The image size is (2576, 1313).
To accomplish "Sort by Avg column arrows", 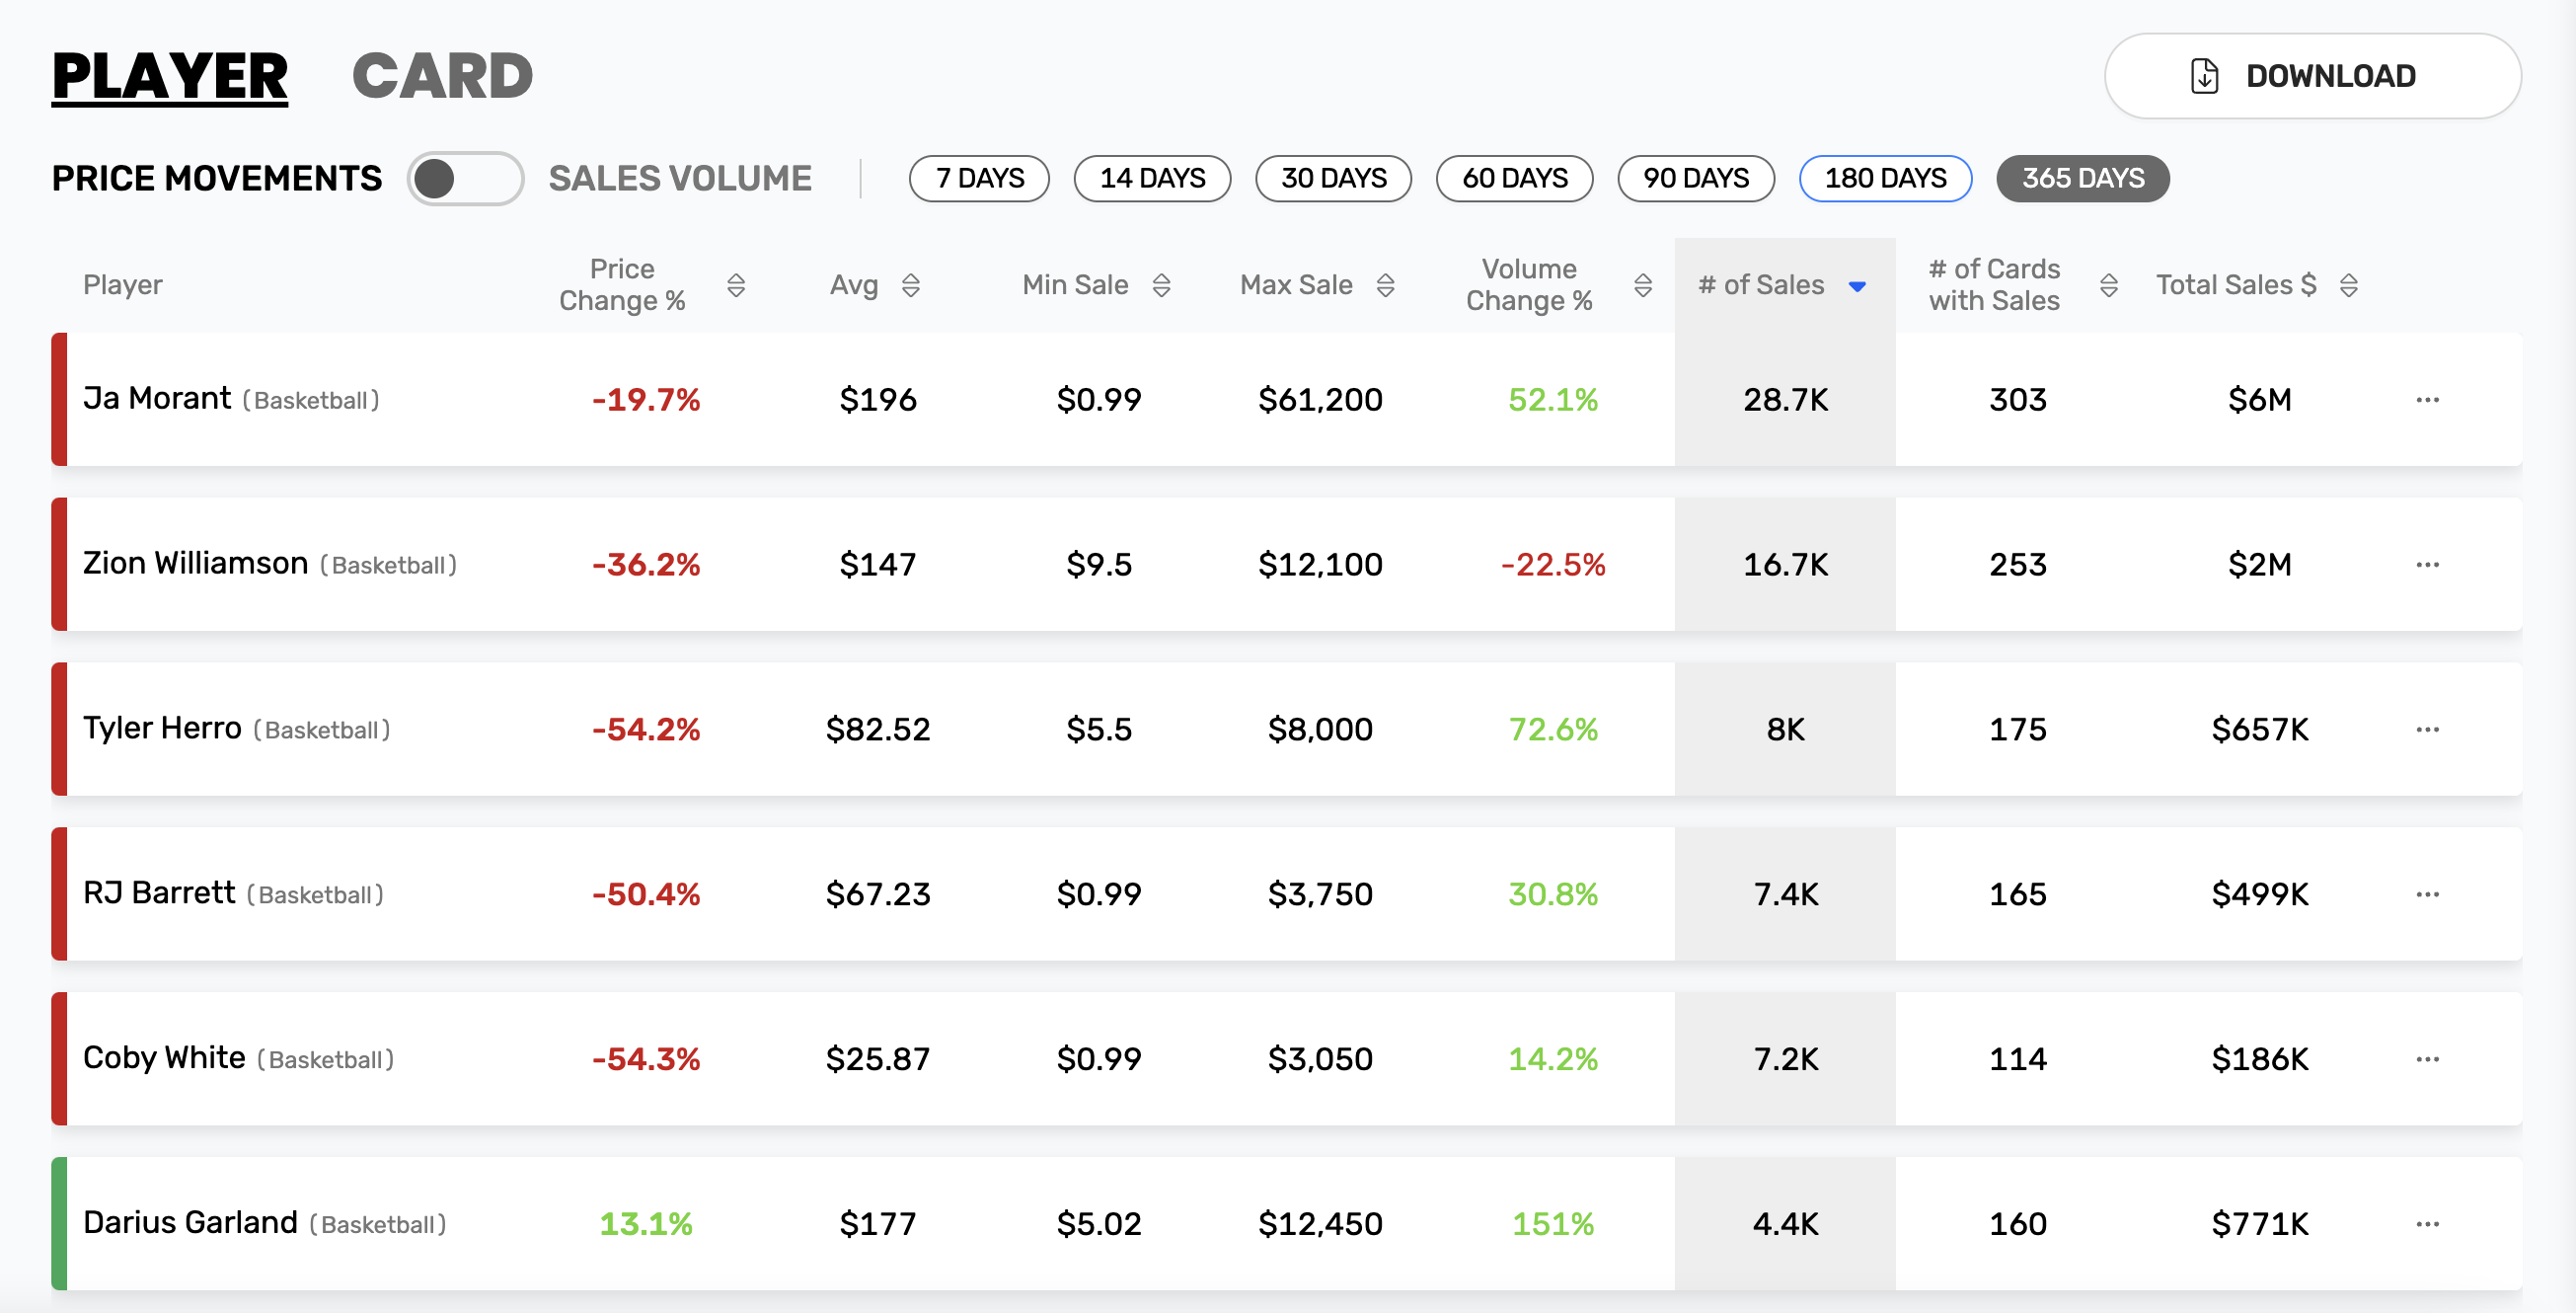I will click(910, 286).
